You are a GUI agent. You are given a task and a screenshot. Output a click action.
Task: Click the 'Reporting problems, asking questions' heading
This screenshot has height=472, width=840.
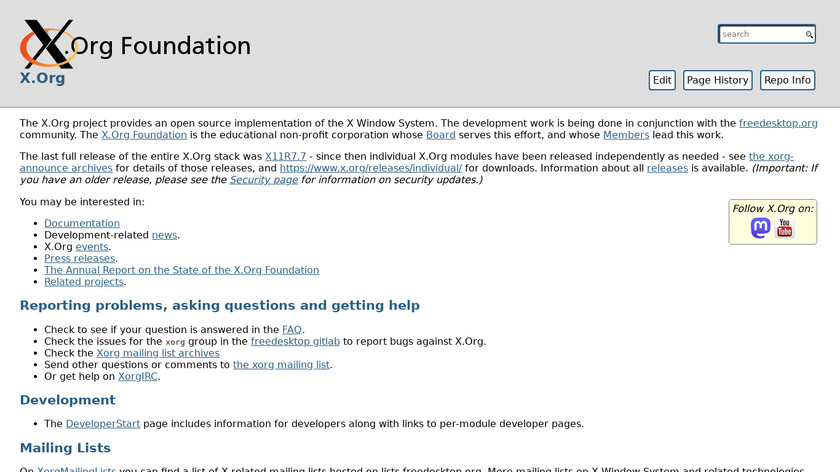click(220, 306)
